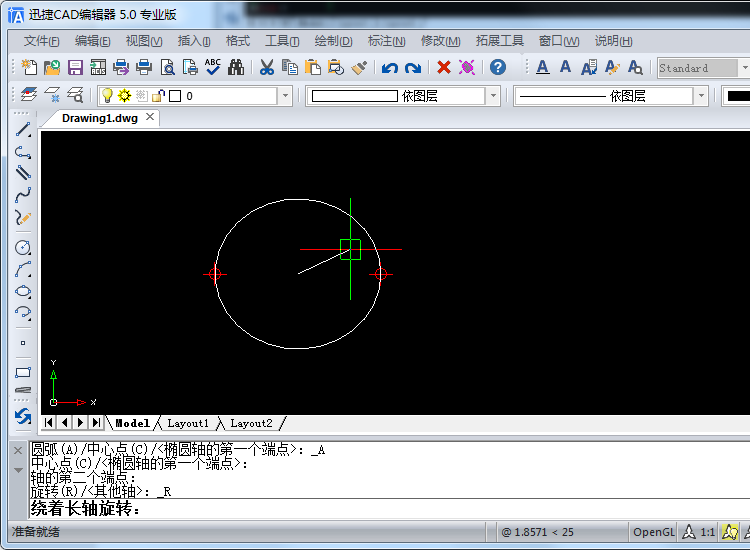Viewport: 750px width, 550px height.
Task: Open the 绘制(D) menu
Action: [x=333, y=41]
